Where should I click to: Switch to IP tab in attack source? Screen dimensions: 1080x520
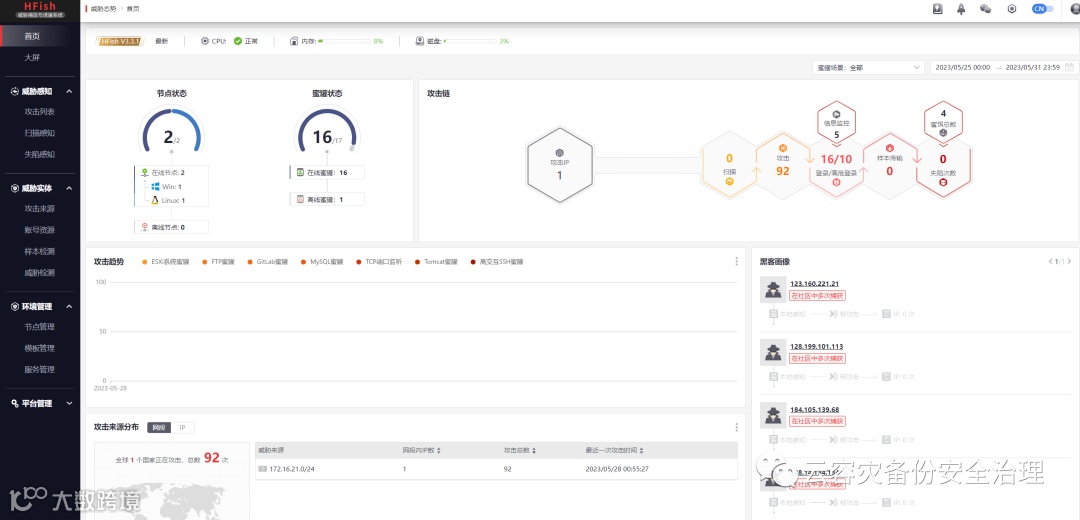183,427
